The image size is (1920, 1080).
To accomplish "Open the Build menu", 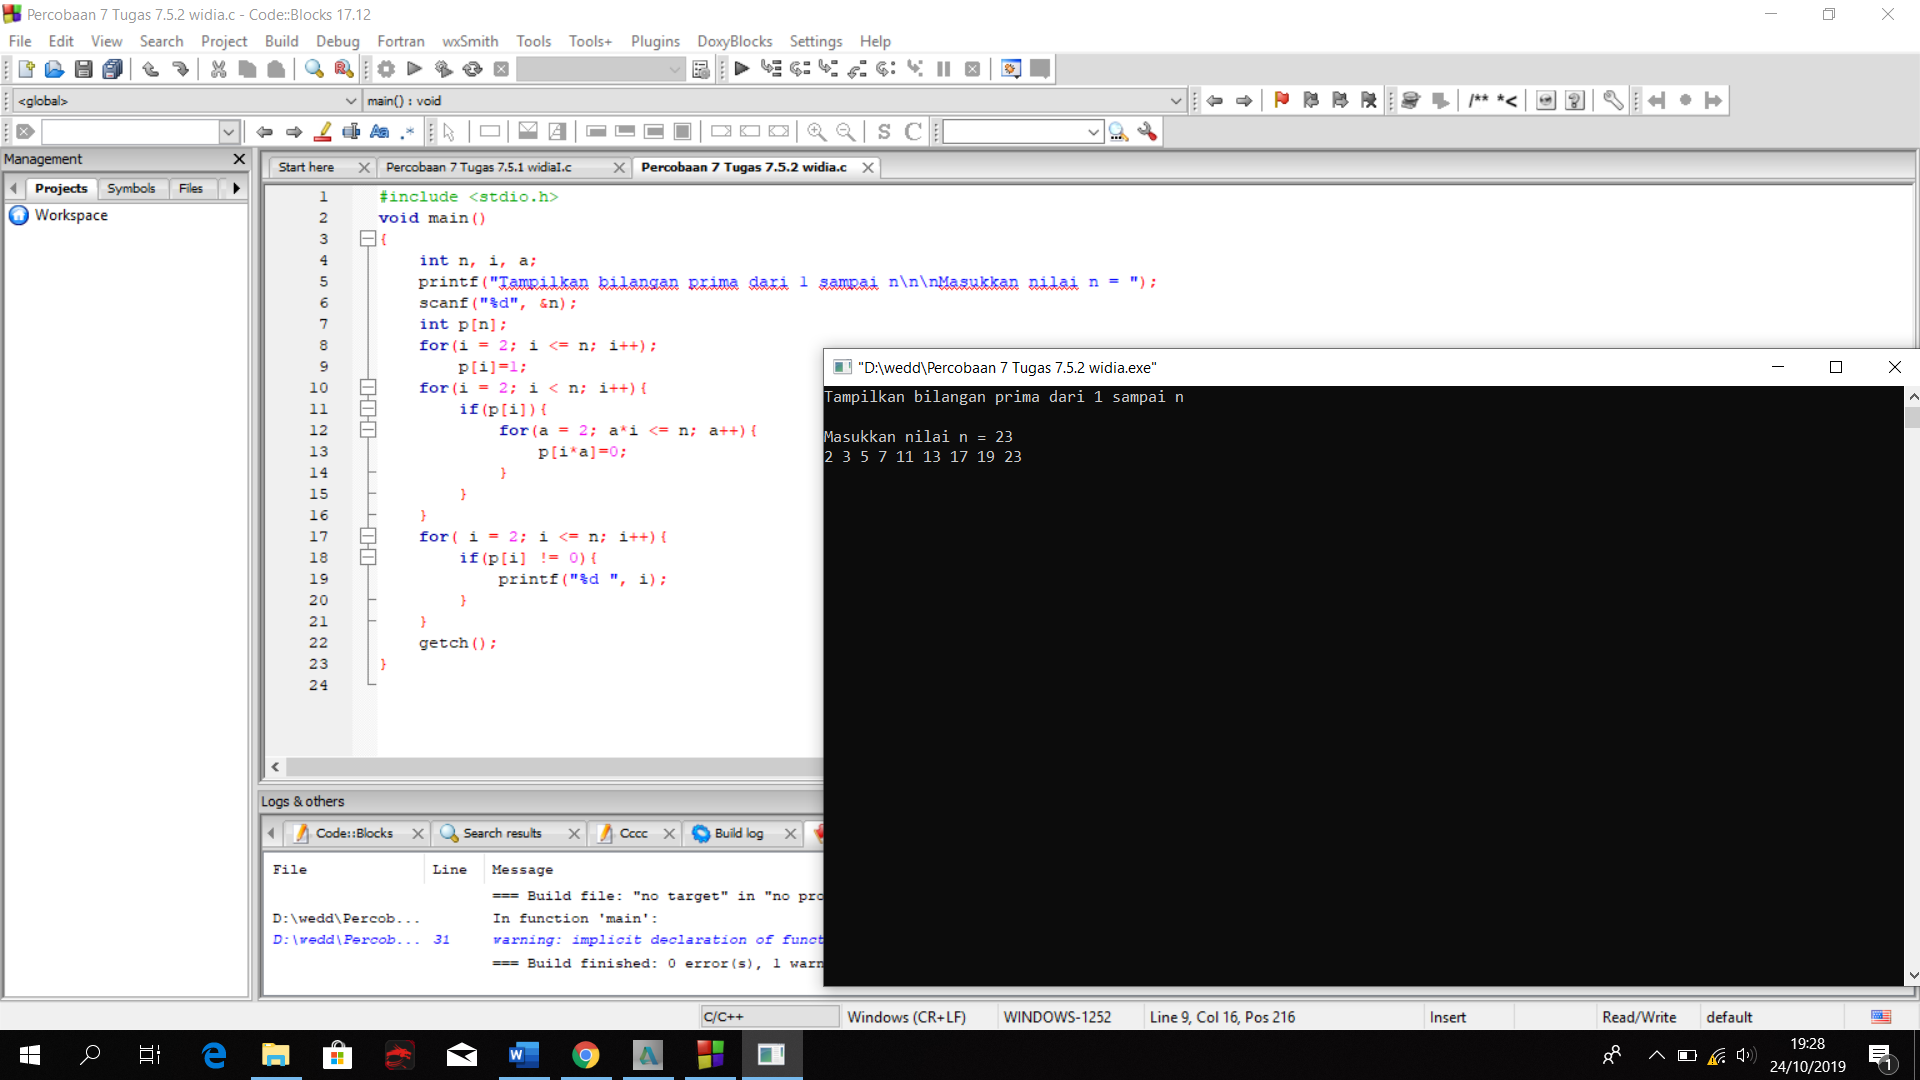I will (281, 41).
